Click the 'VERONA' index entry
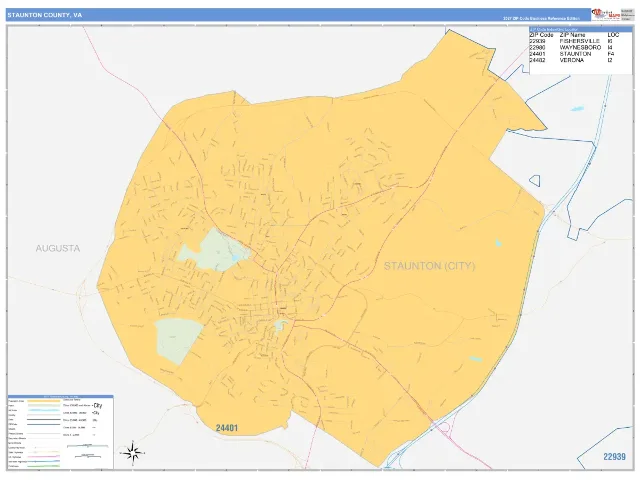 (571, 60)
